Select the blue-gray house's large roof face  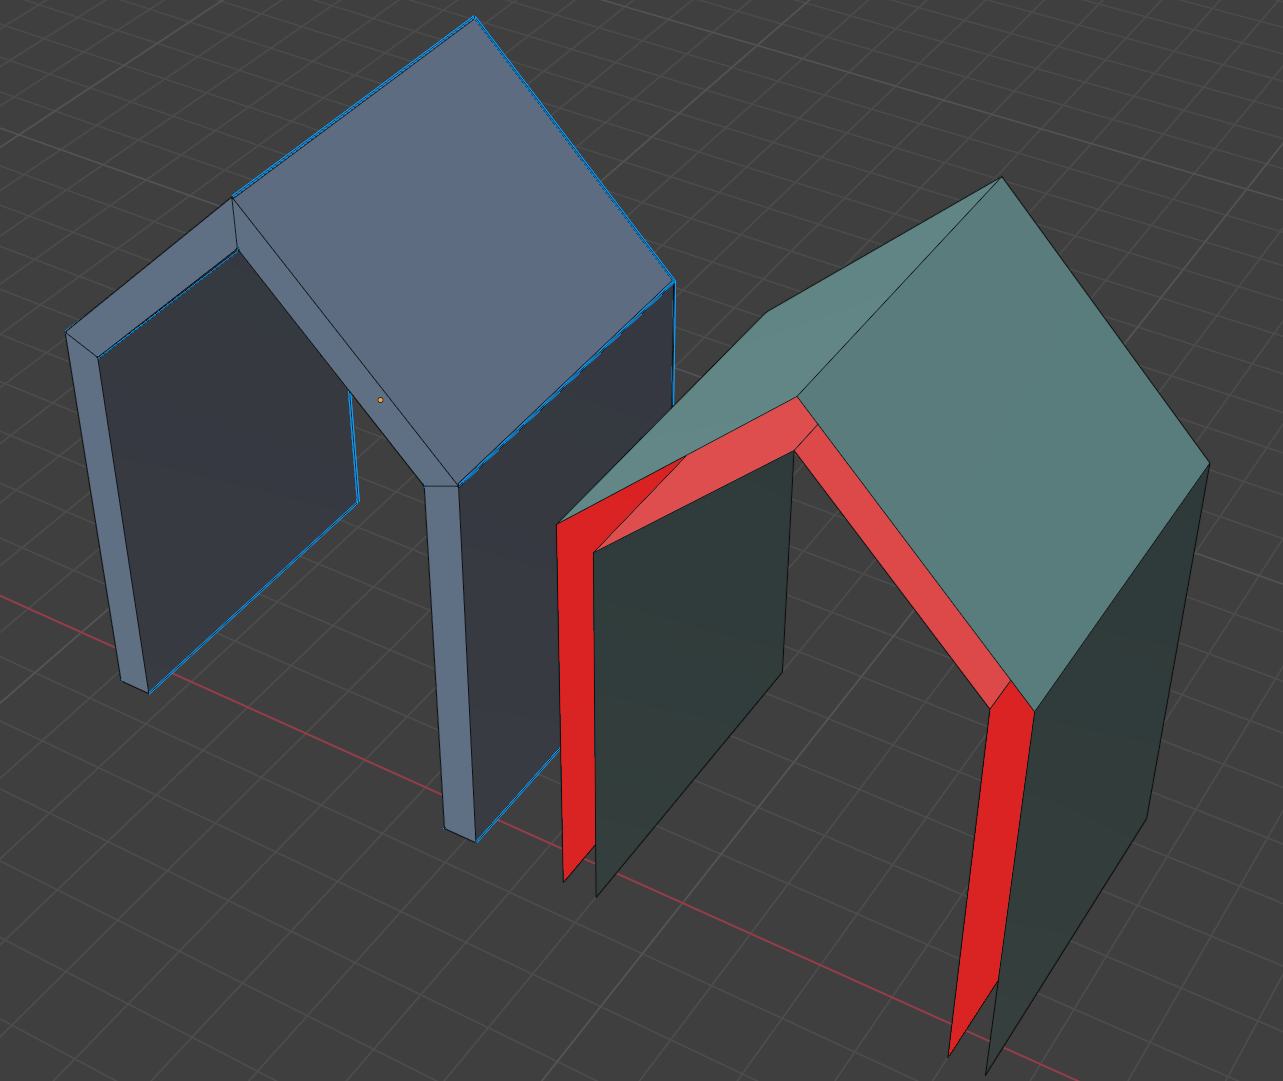[x=455, y=250]
